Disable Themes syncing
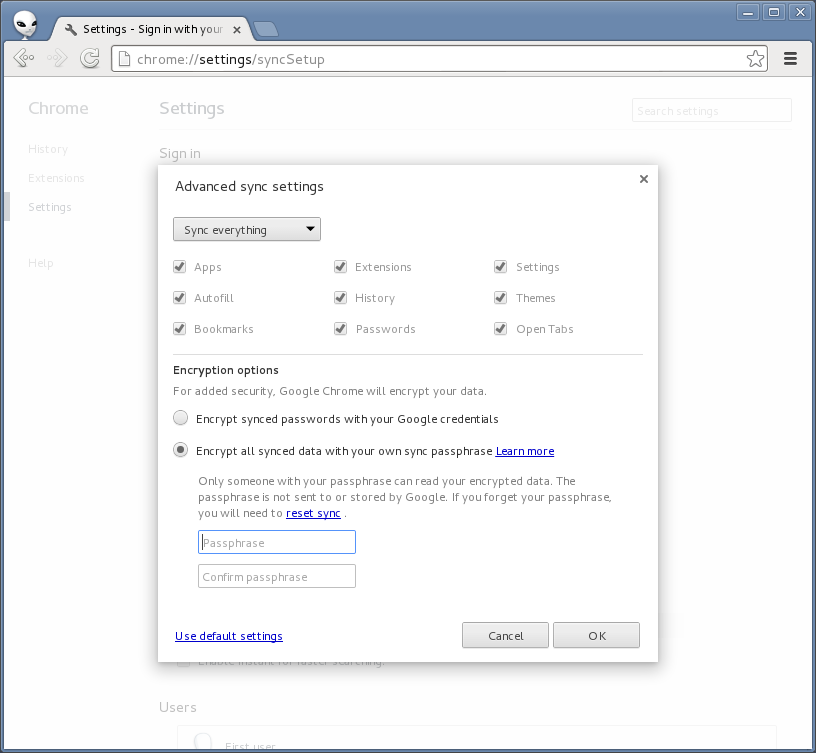Screen dimensions: 816x753 [x=500, y=297]
